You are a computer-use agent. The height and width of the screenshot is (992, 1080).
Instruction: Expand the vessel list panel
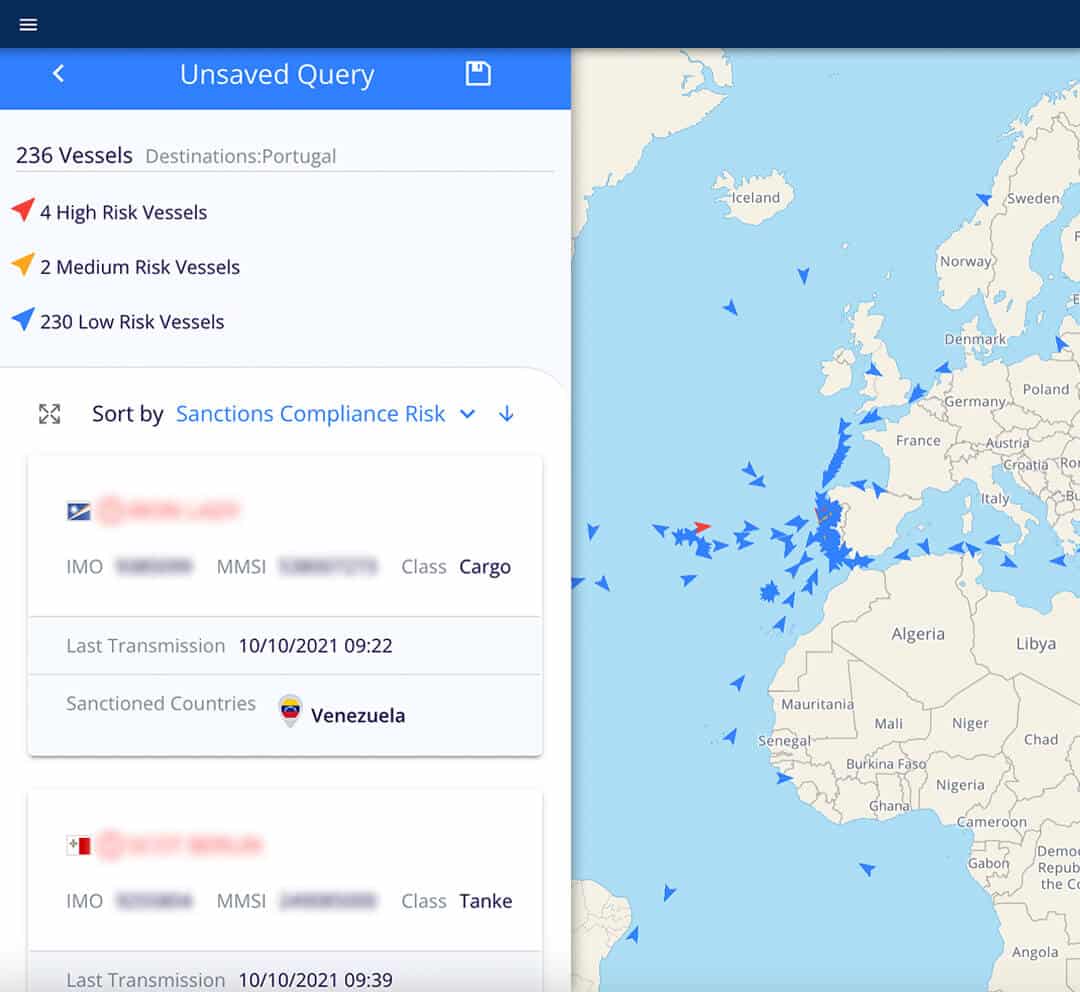click(x=50, y=414)
